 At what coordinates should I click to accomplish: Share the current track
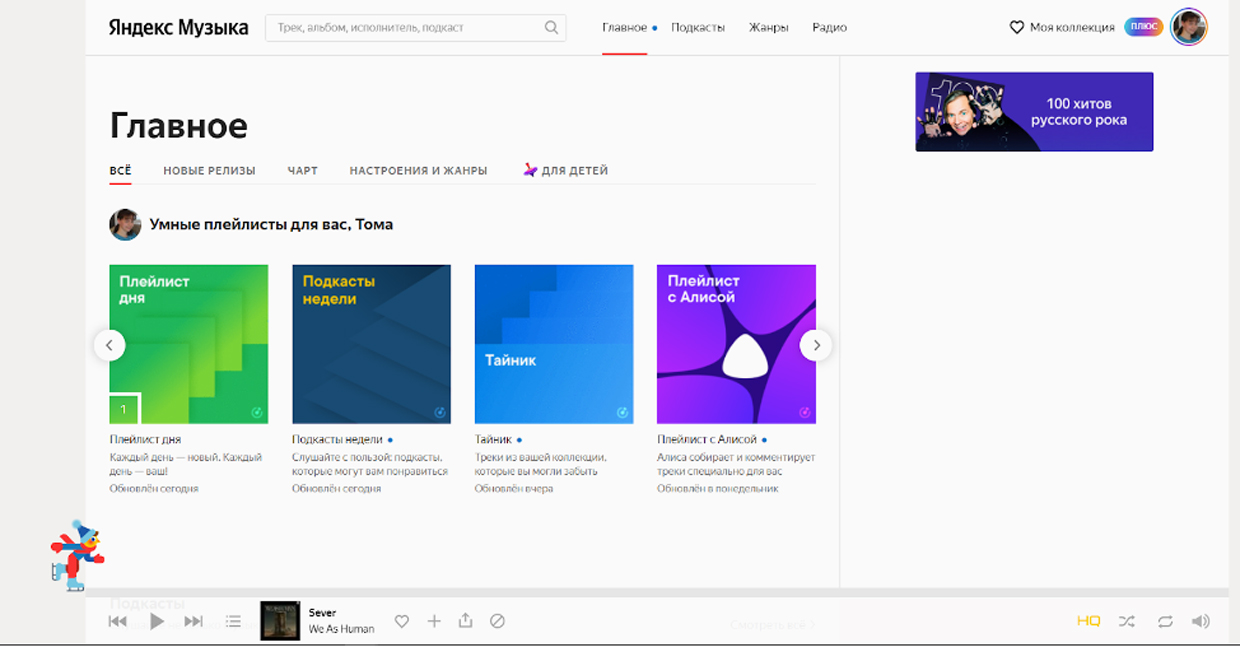[x=465, y=621]
